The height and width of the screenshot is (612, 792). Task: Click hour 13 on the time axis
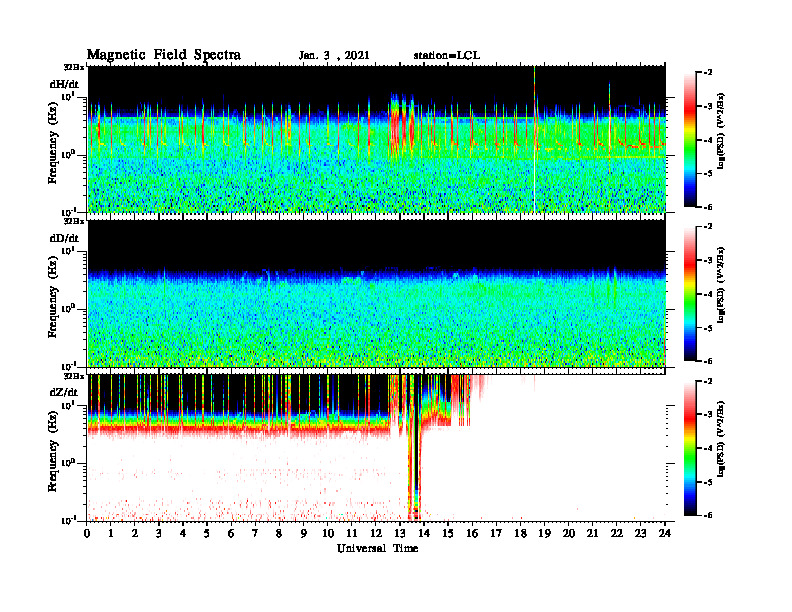pos(400,533)
